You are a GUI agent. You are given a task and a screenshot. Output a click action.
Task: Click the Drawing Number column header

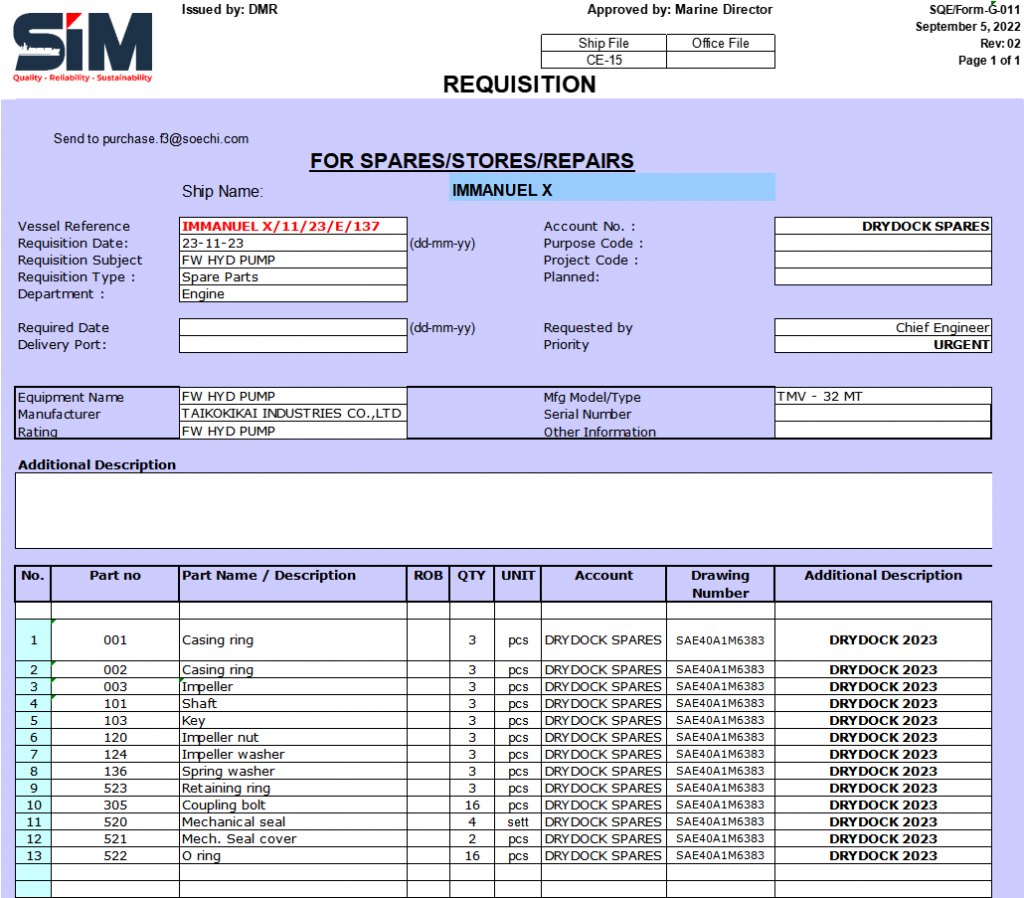tap(720, 584)
